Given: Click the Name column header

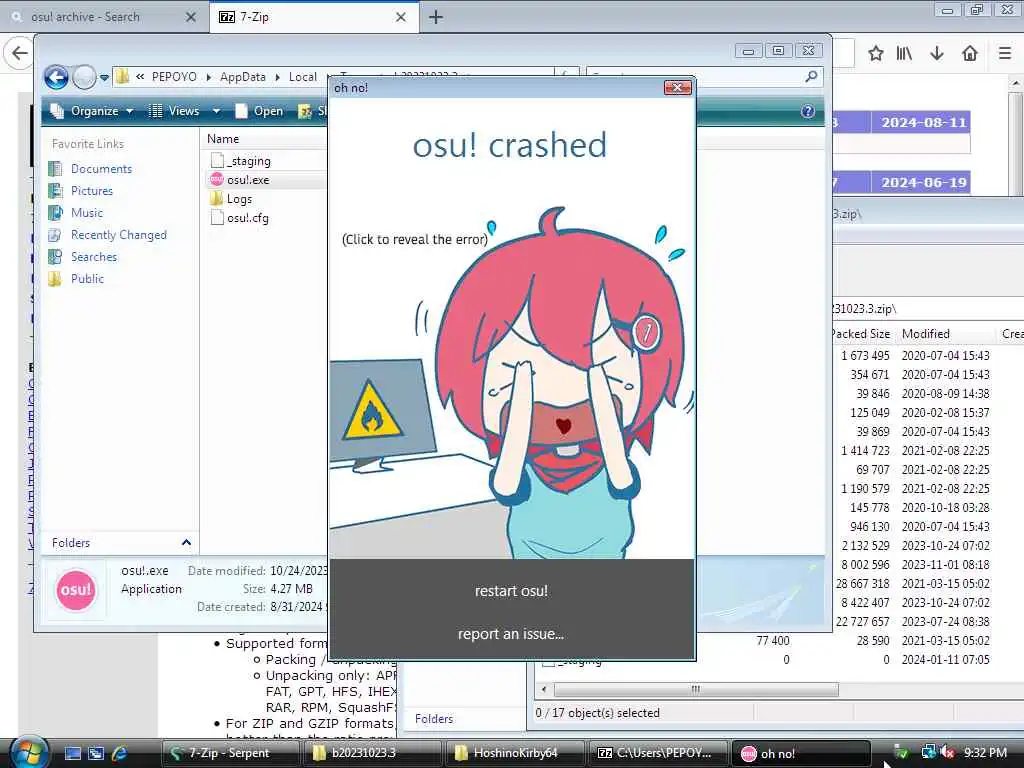Looking at the screenshot, I should coord(223,138).
